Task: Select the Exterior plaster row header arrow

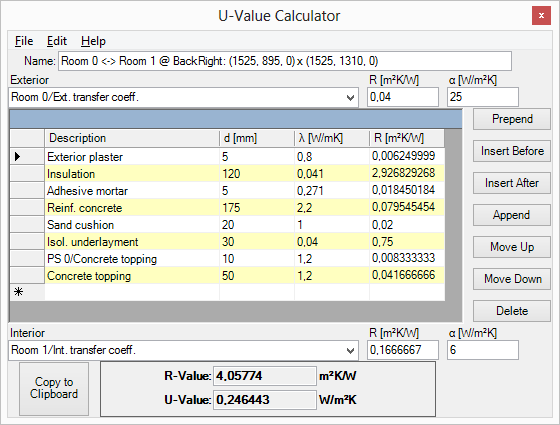Action: click(27, 156)
